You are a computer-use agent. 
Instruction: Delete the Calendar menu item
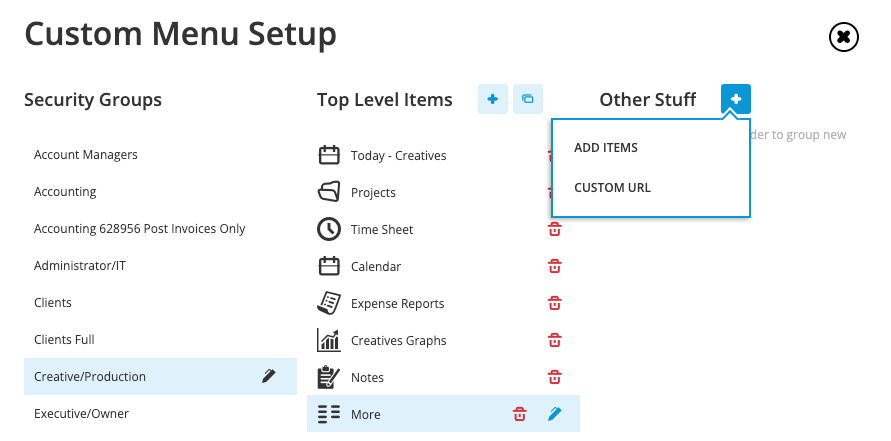pyautogui.click(x=555, y=266)
